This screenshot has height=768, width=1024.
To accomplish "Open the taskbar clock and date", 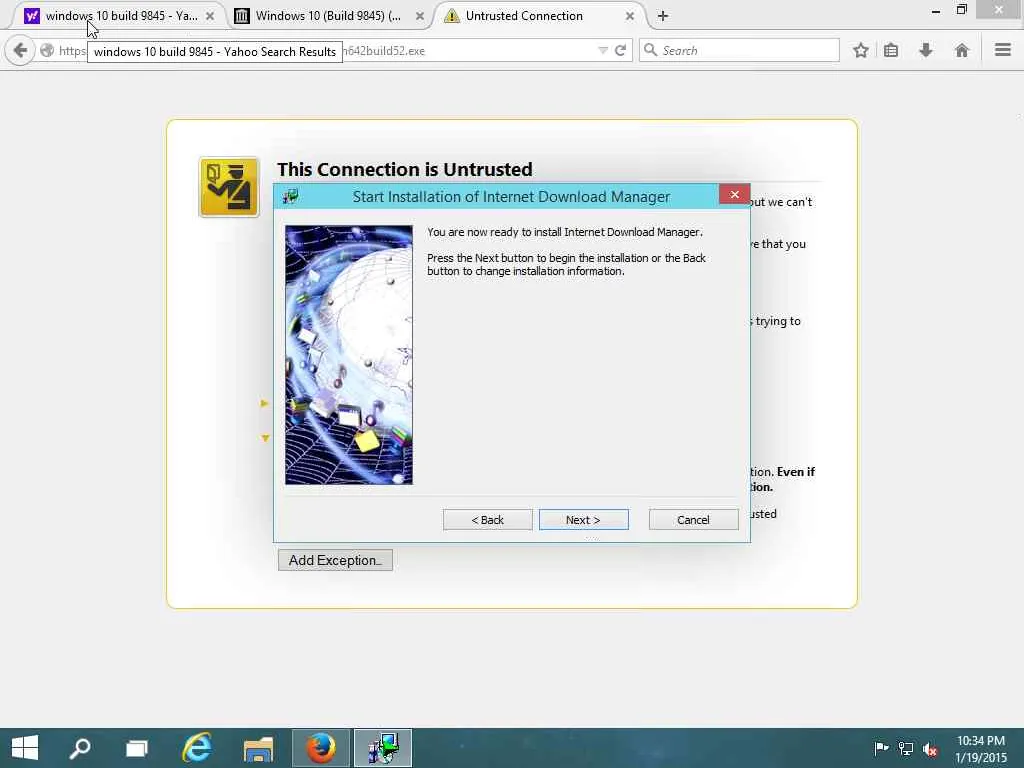I will (981, 749).
